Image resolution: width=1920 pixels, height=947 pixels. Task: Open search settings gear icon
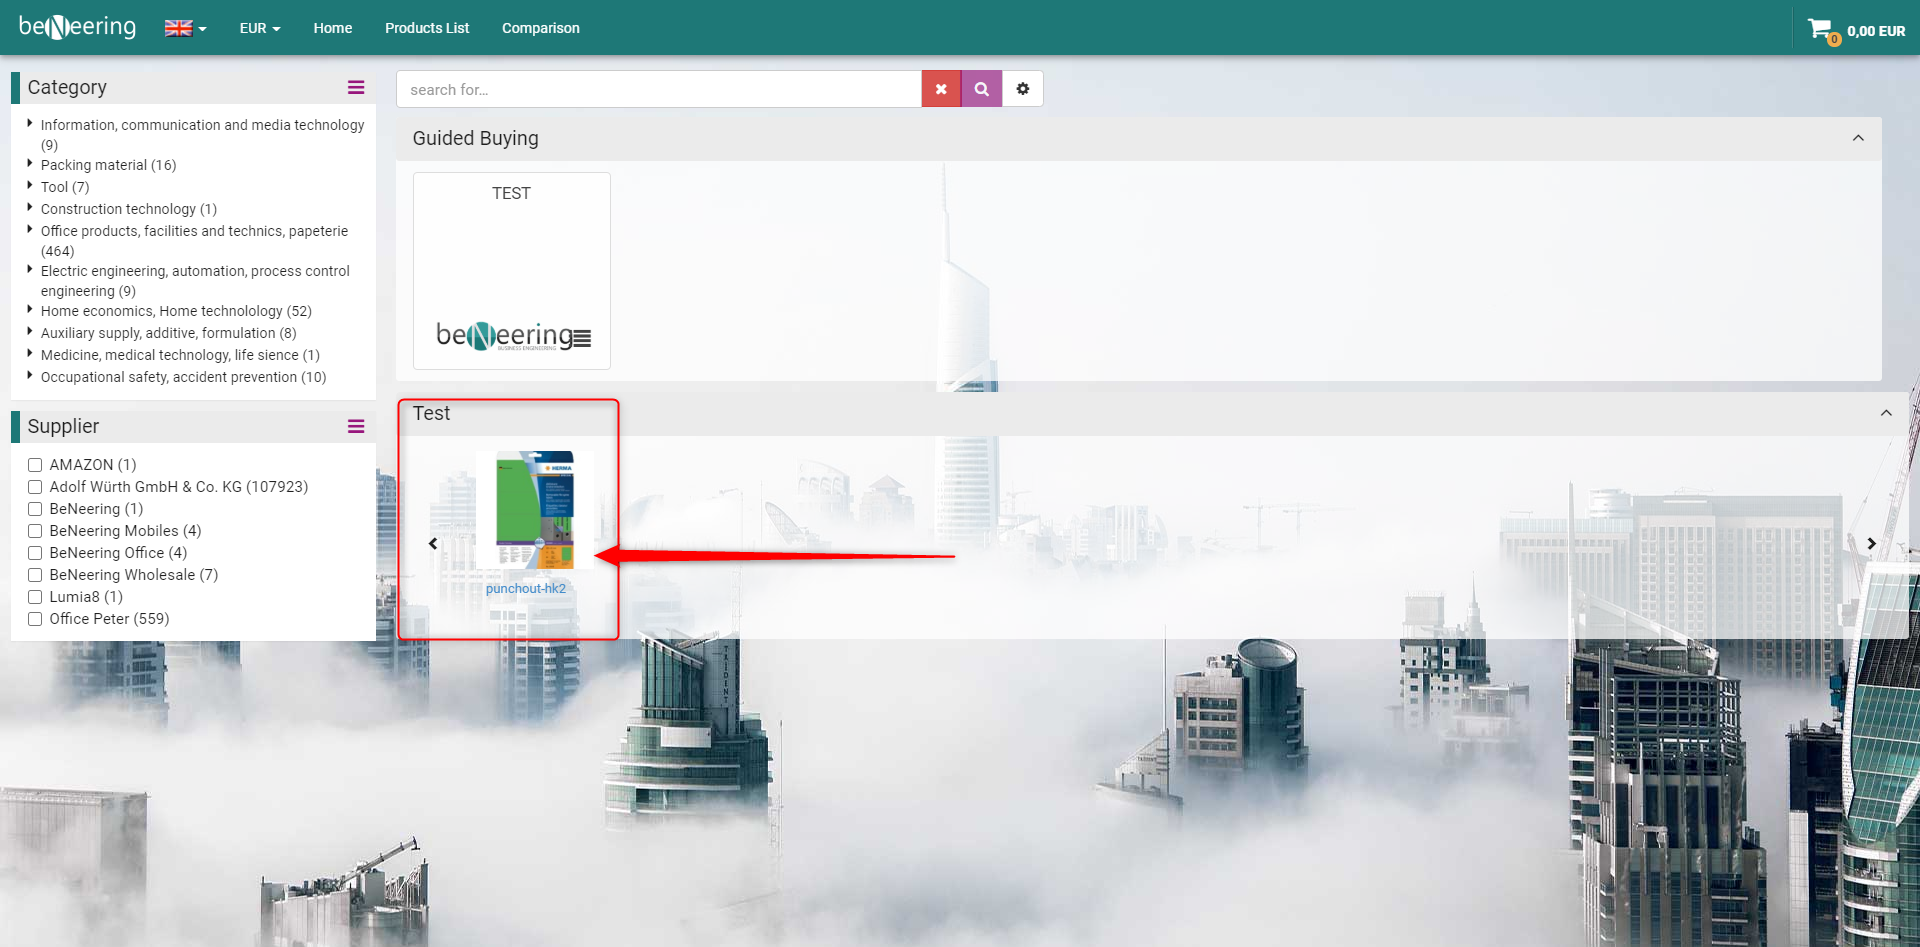pos(1023,89)
